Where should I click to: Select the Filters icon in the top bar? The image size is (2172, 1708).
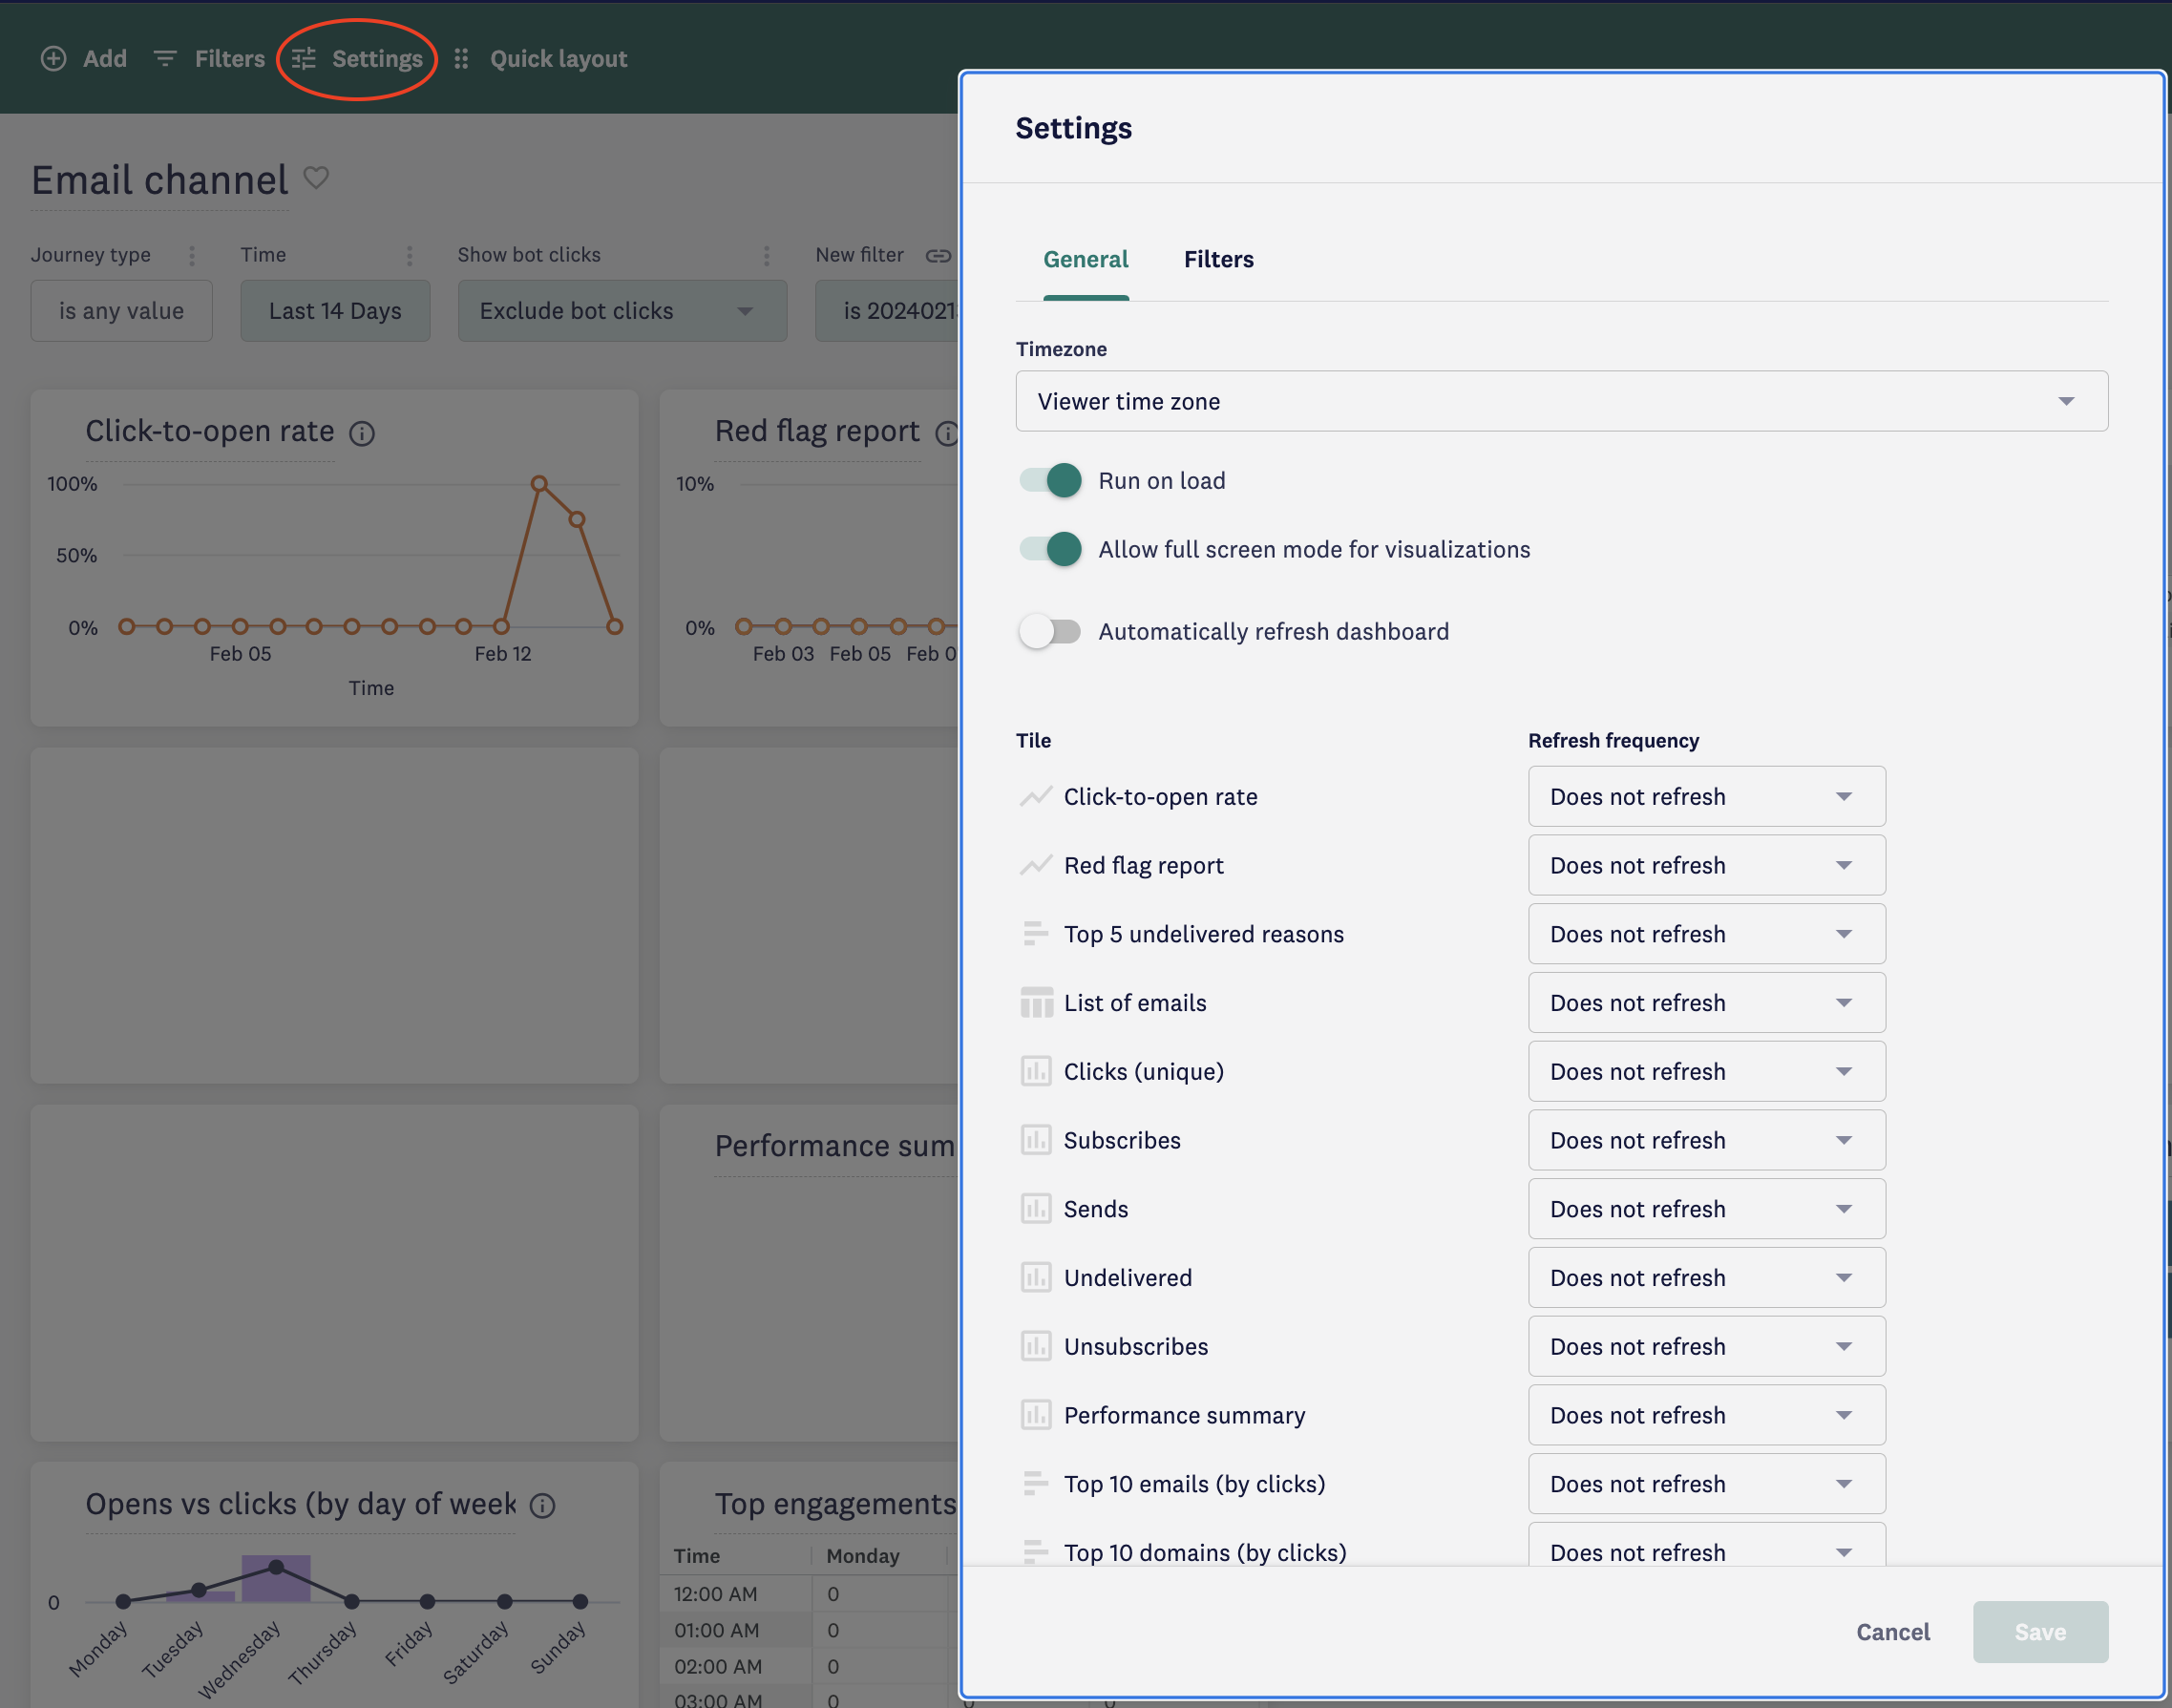coord(165,59)
